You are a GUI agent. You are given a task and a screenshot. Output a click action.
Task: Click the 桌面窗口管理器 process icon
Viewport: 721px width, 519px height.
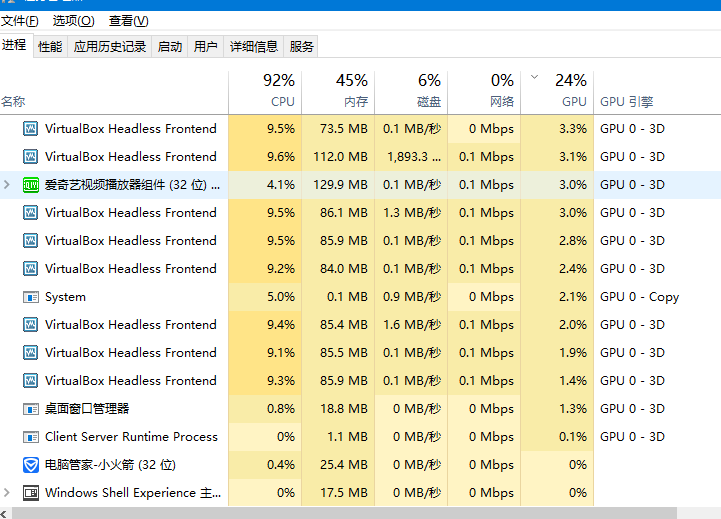[30, 409]
